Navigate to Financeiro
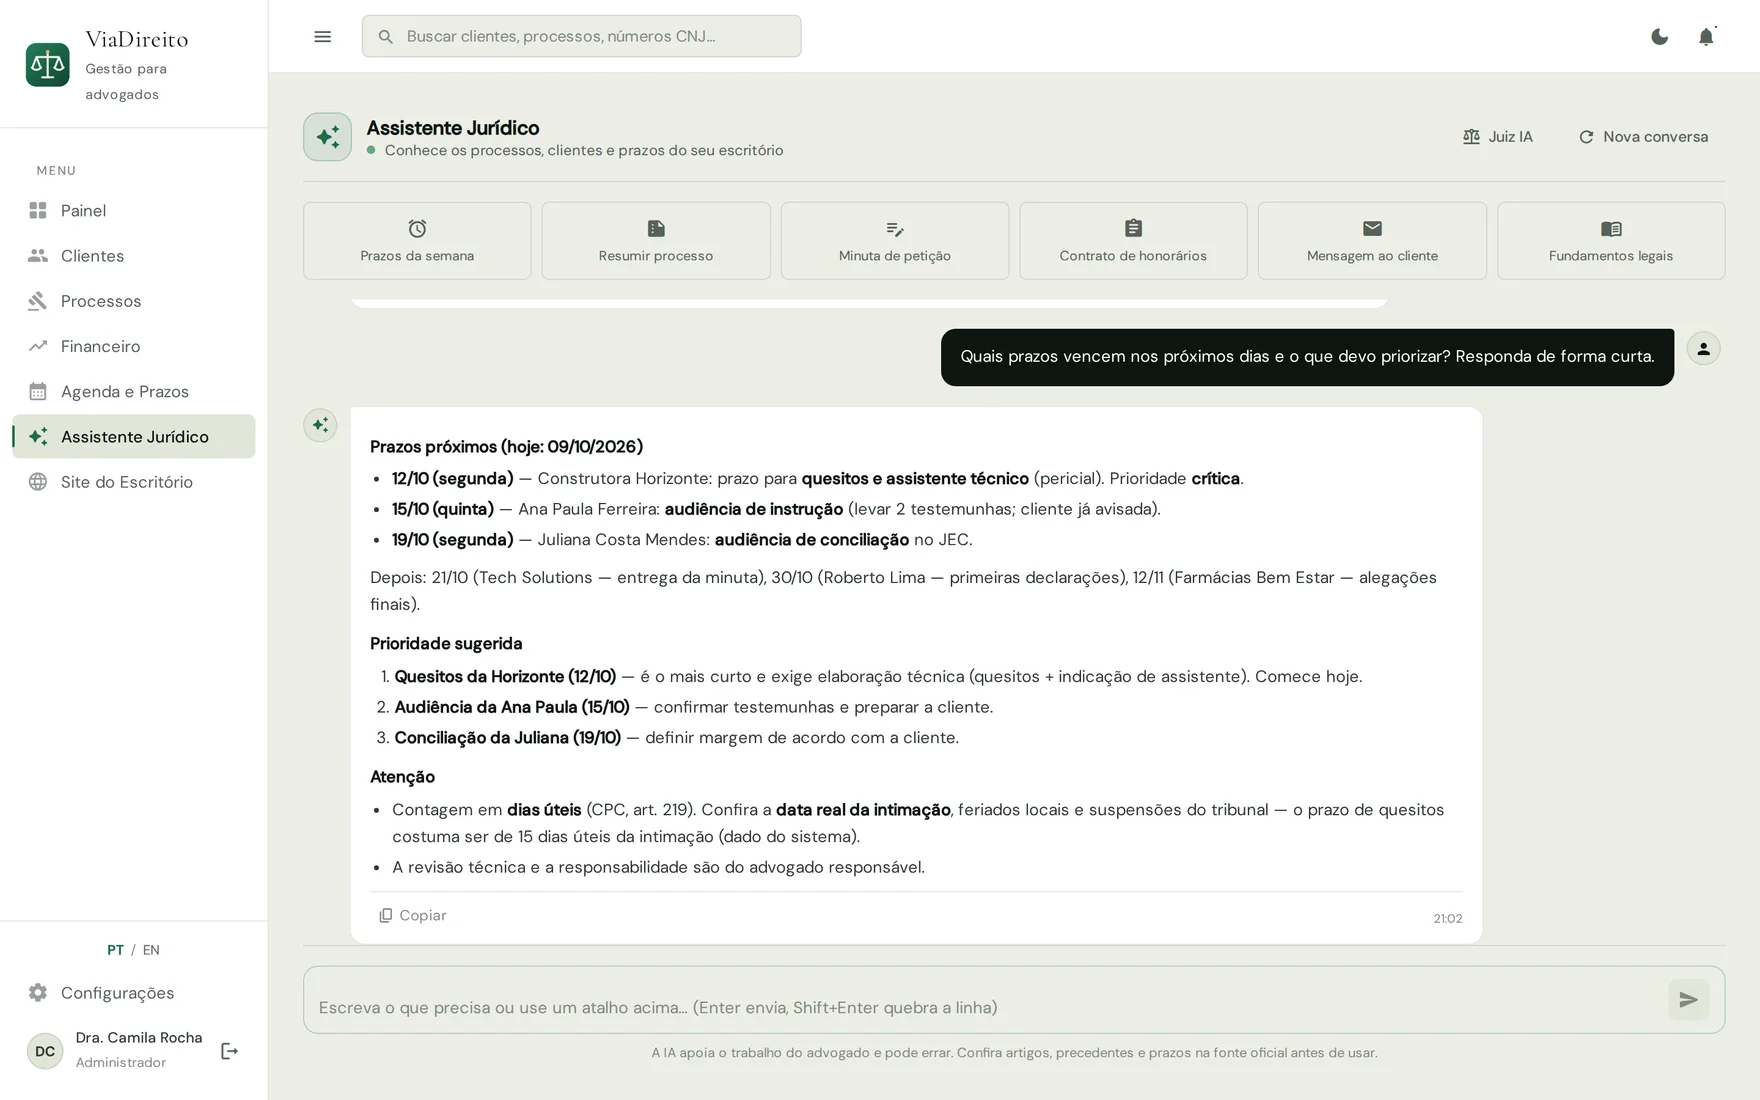 pyautogui.click(x=133, y=346)
